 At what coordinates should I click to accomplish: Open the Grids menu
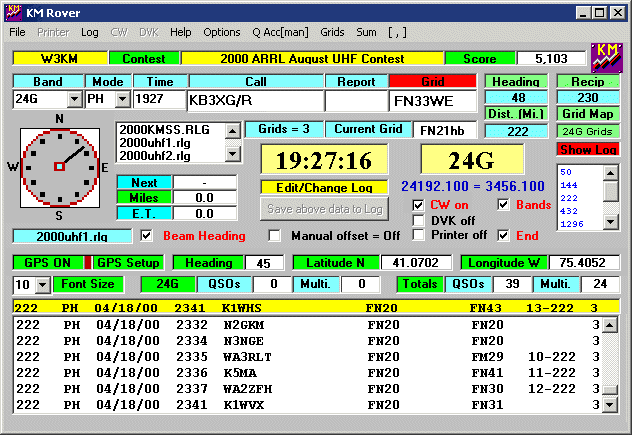(x=332, y=32)
